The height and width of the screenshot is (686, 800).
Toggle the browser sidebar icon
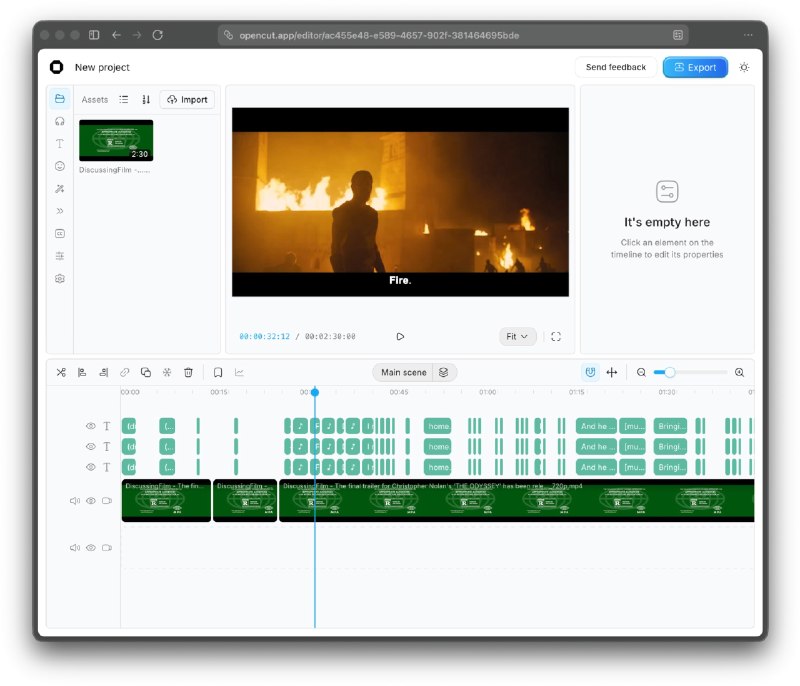coord(94,35)
